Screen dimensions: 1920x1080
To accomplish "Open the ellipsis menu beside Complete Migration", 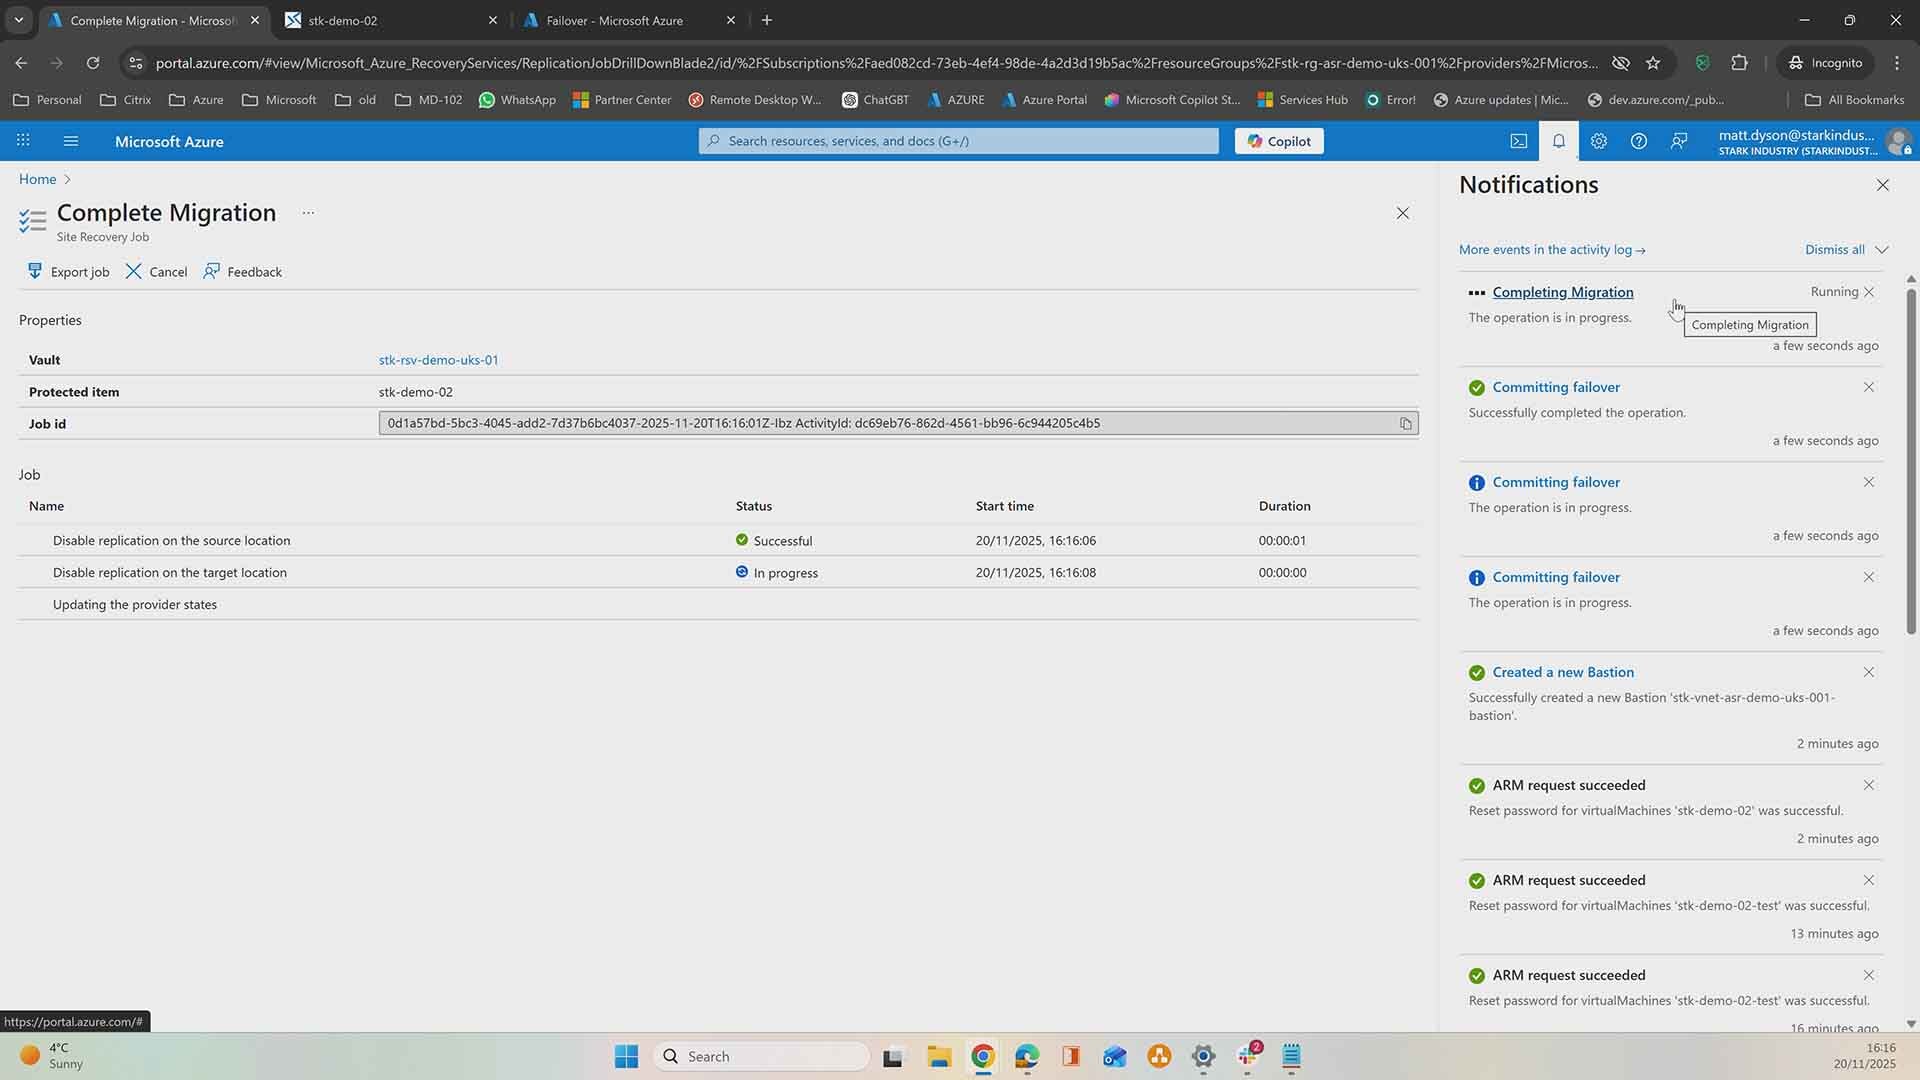I will 308,213.
